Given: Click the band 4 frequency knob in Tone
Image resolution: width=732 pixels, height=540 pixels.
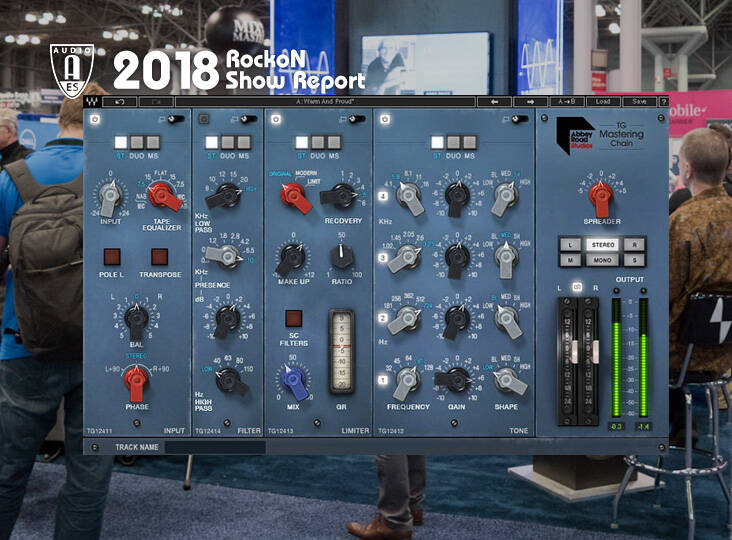Looking at the screenshot, I should pos(410,197).
